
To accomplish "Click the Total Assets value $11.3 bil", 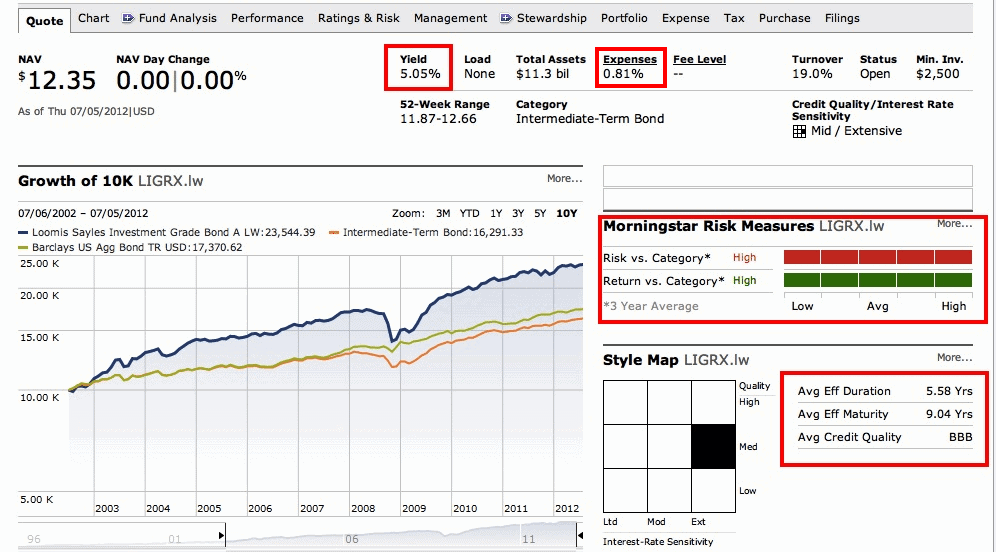I will [542, 74].
